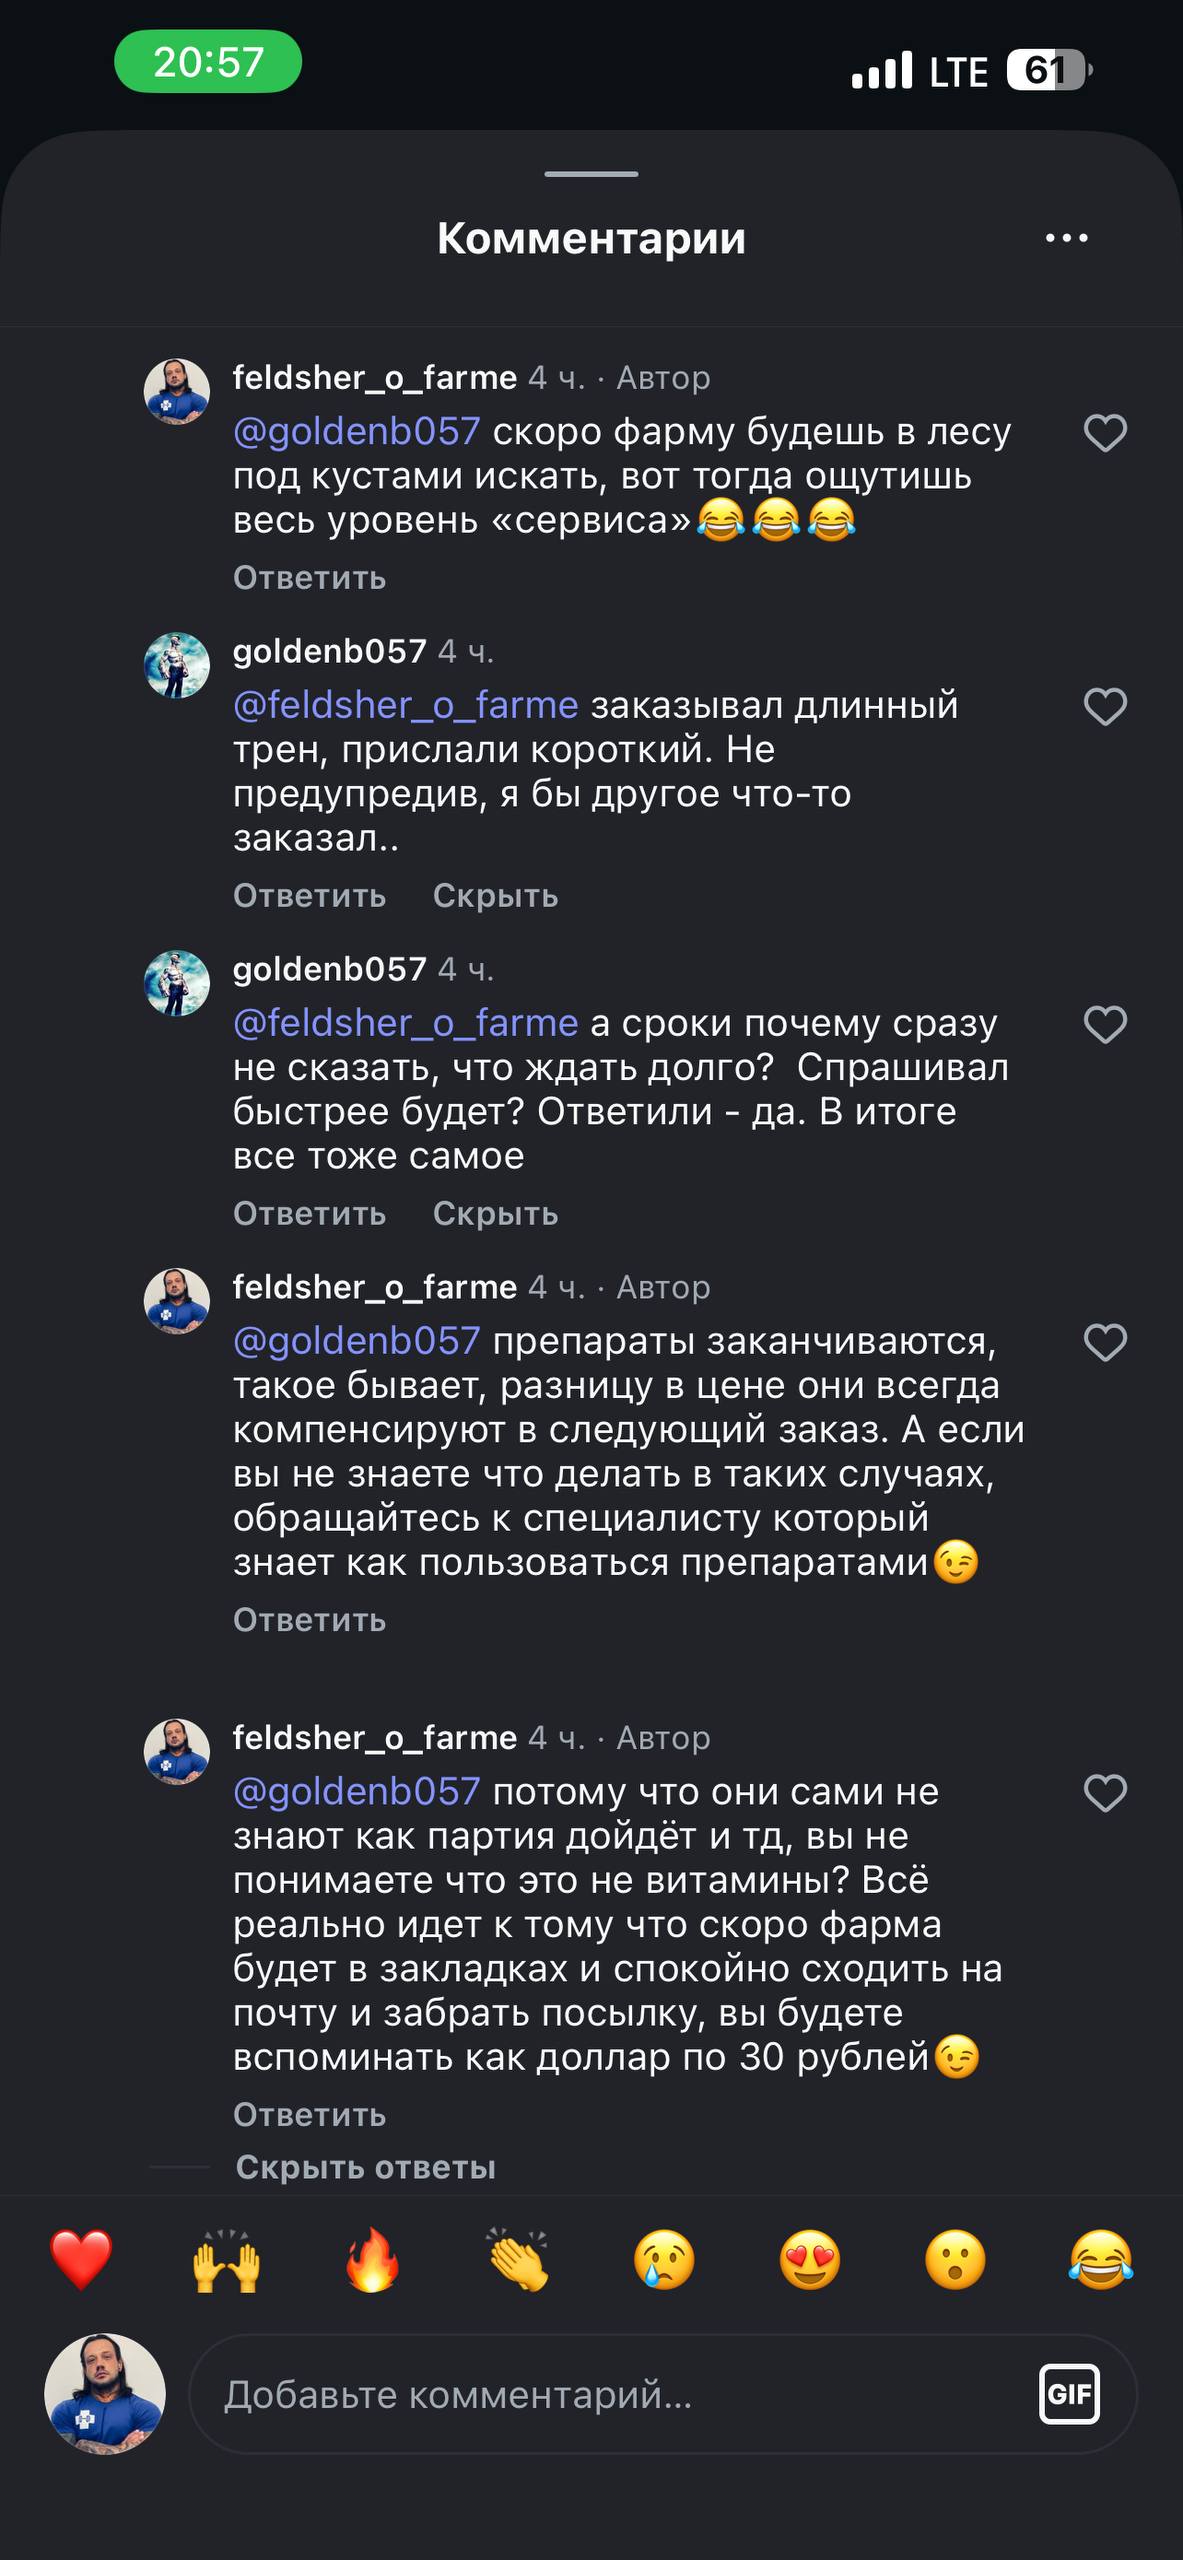Like the comment about searching farma in forest

click(x=1105, y=433)
